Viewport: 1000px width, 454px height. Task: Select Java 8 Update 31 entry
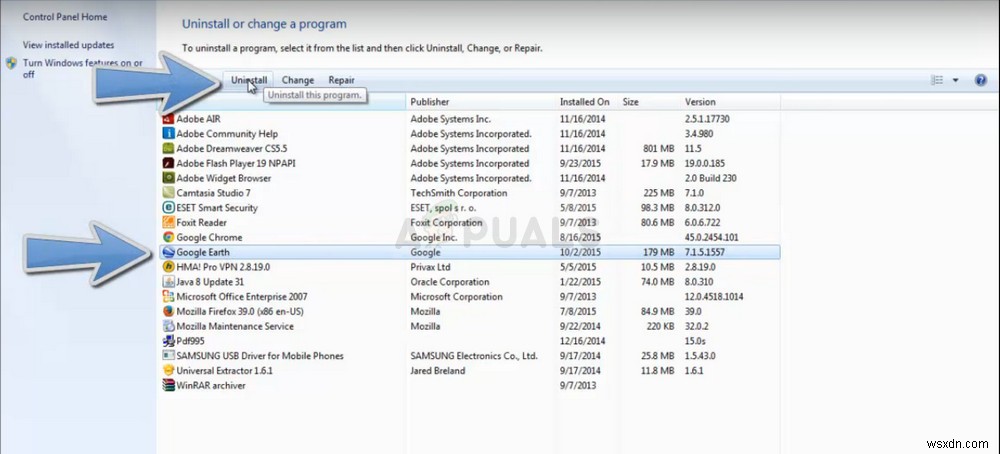[x=210, y=281]
